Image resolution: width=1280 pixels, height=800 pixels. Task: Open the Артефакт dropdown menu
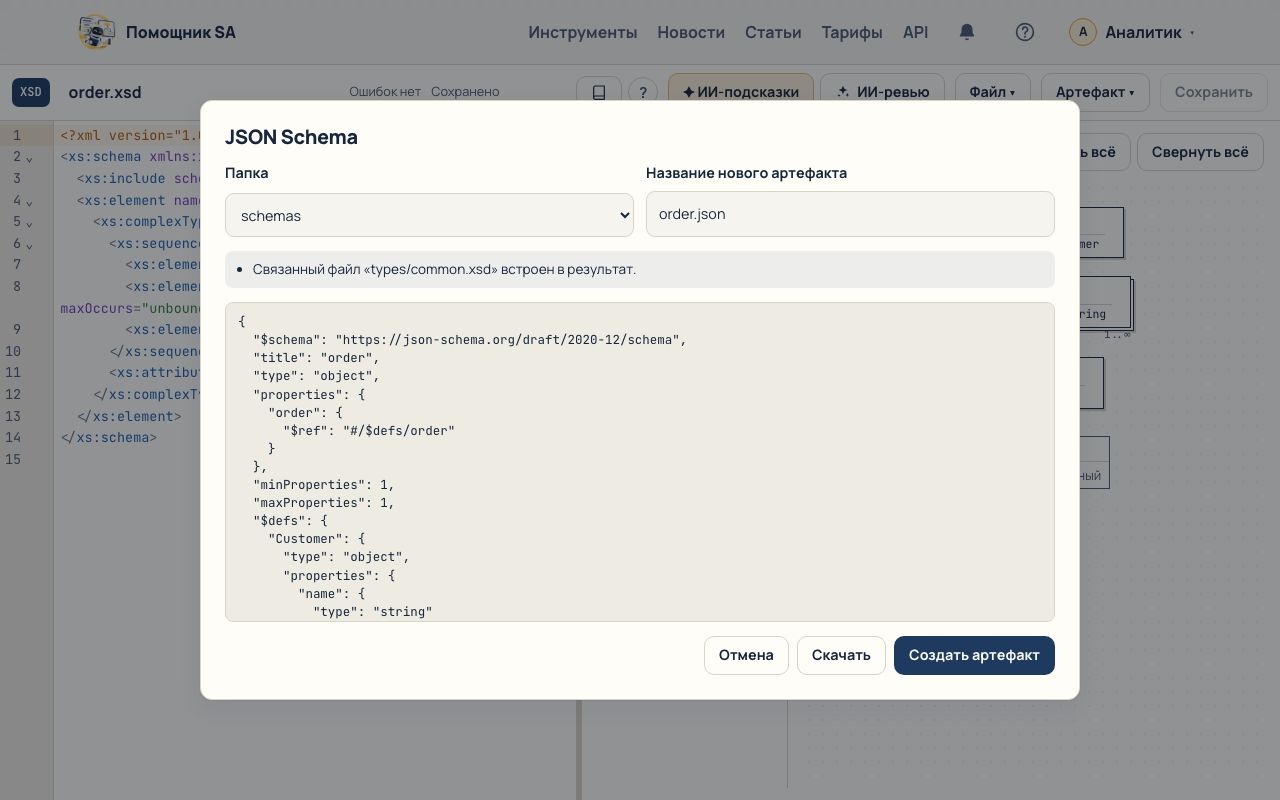(1095, 92)
